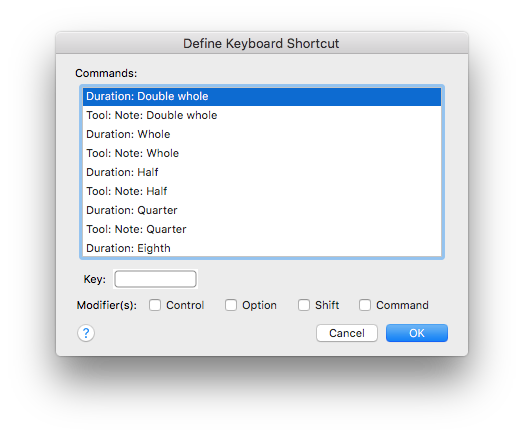Viewport: 524px width, 436px height.
Task: Cancel the keyboard shortcut dialog
Action: (347, 333)
